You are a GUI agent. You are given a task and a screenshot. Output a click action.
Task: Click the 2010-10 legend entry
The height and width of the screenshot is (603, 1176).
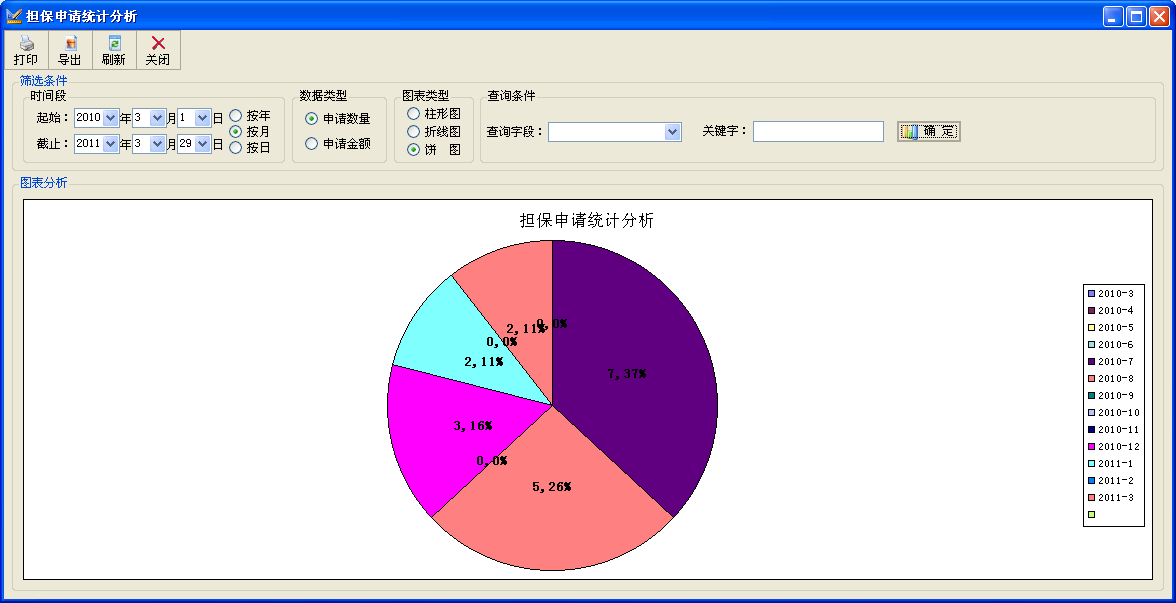[x=1114, y=412]
